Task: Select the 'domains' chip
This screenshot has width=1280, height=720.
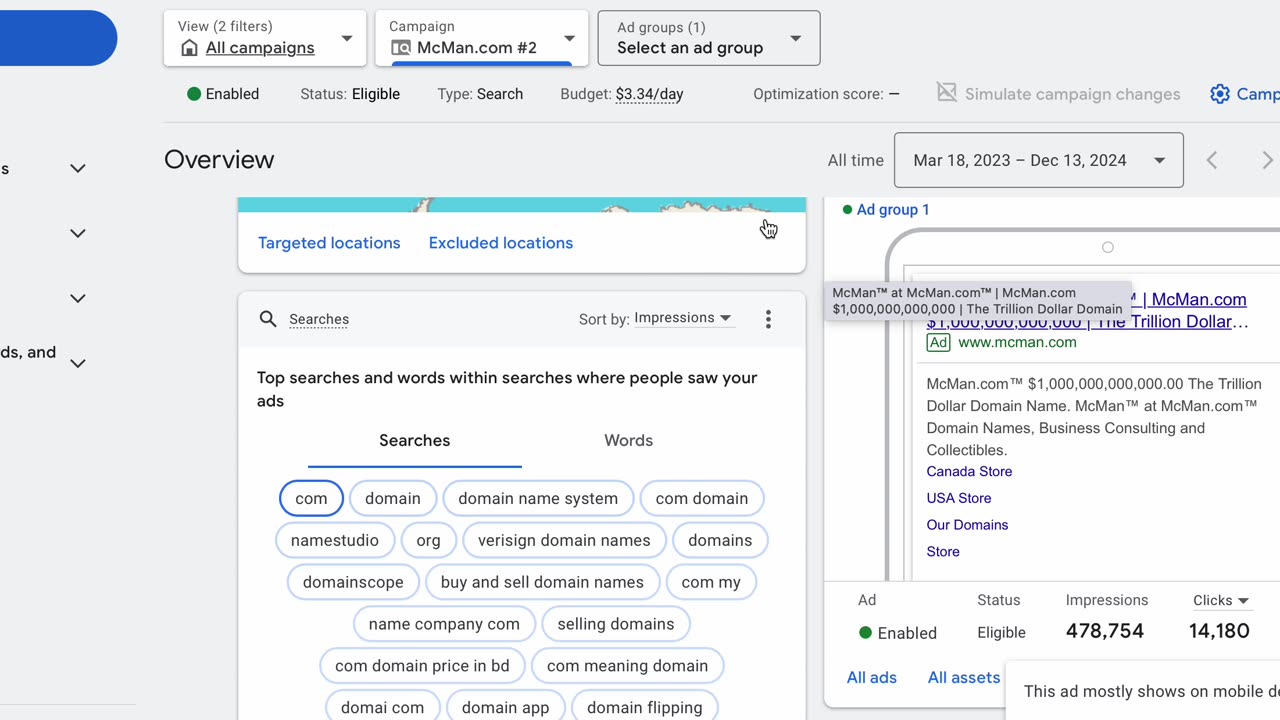Action: click(x=720, y=540)
